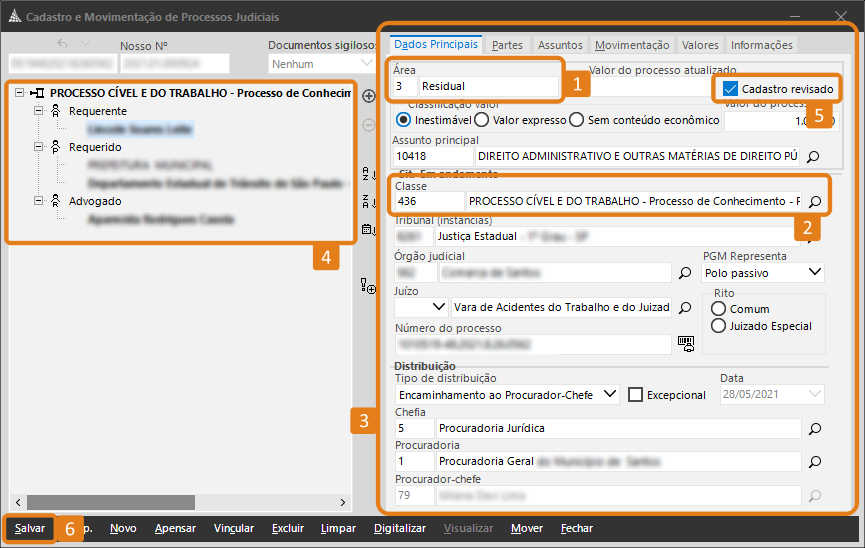Open the PGM Representa dropdown

(815, 272)
